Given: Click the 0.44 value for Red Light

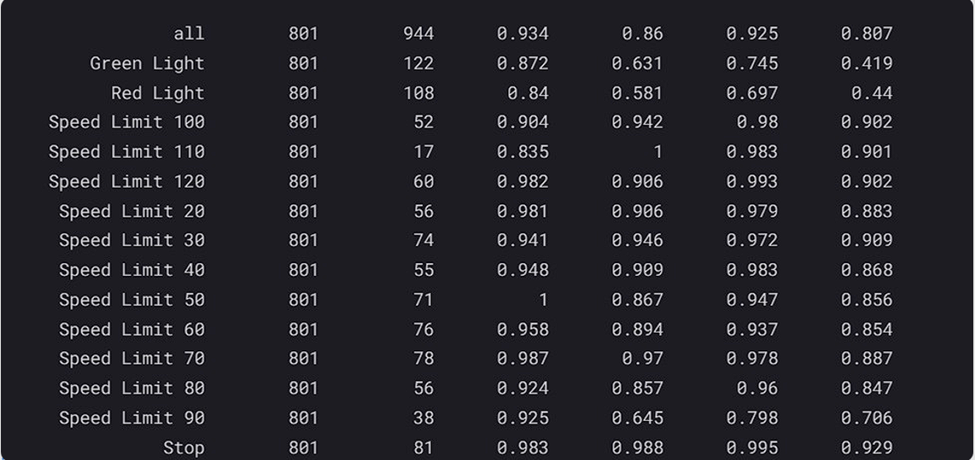Looking at the screenshot, I should [871, 93].
